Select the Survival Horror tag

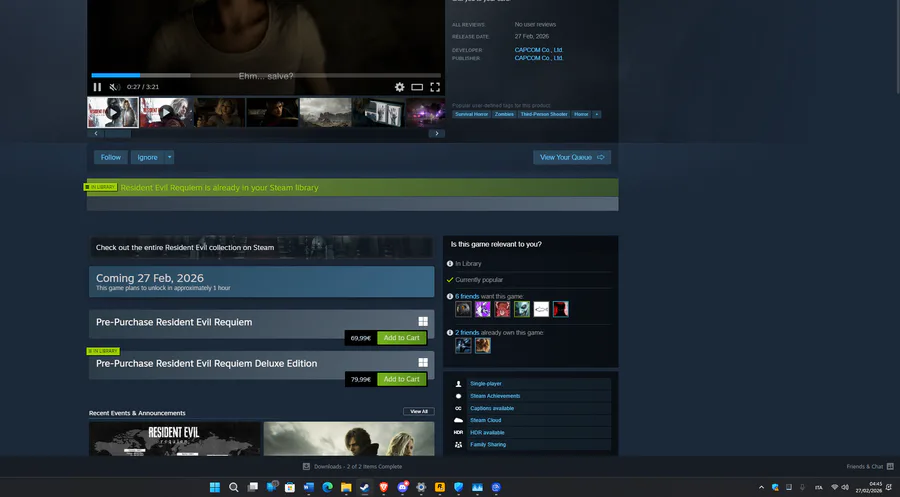(471, 114)
